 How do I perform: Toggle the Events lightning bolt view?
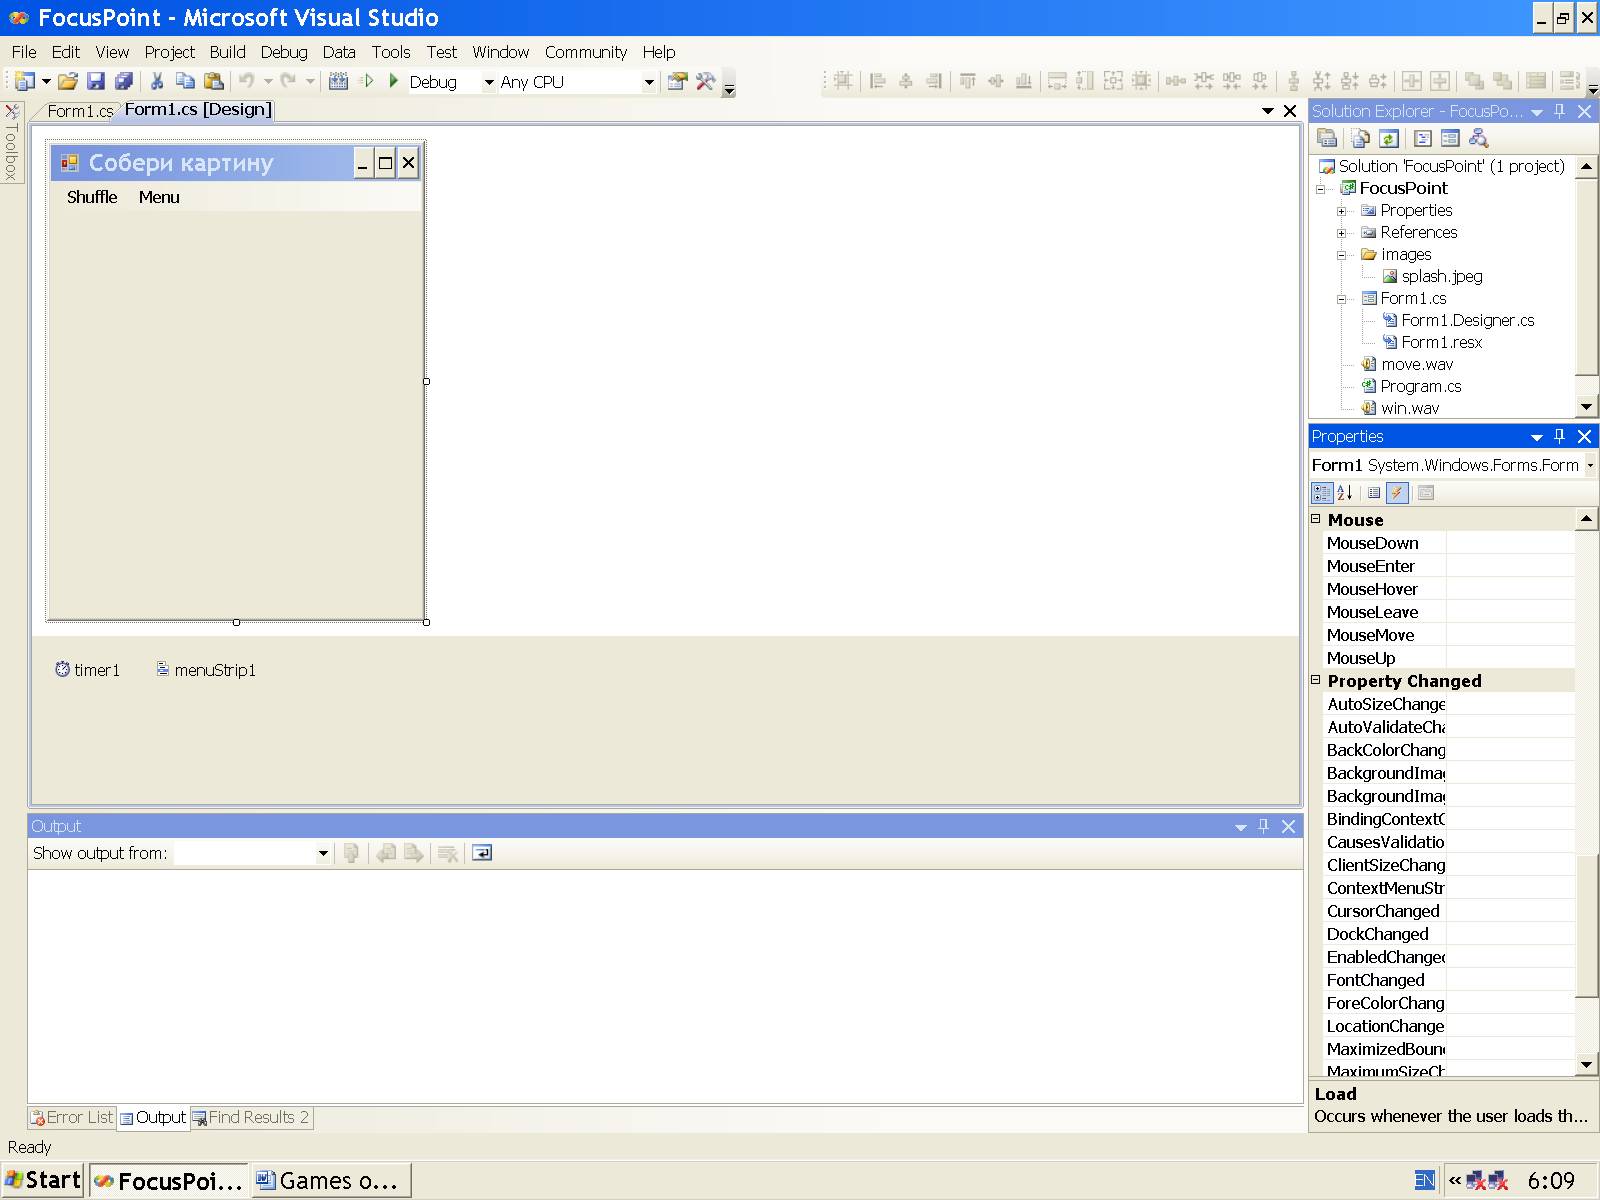[1398, 492]
